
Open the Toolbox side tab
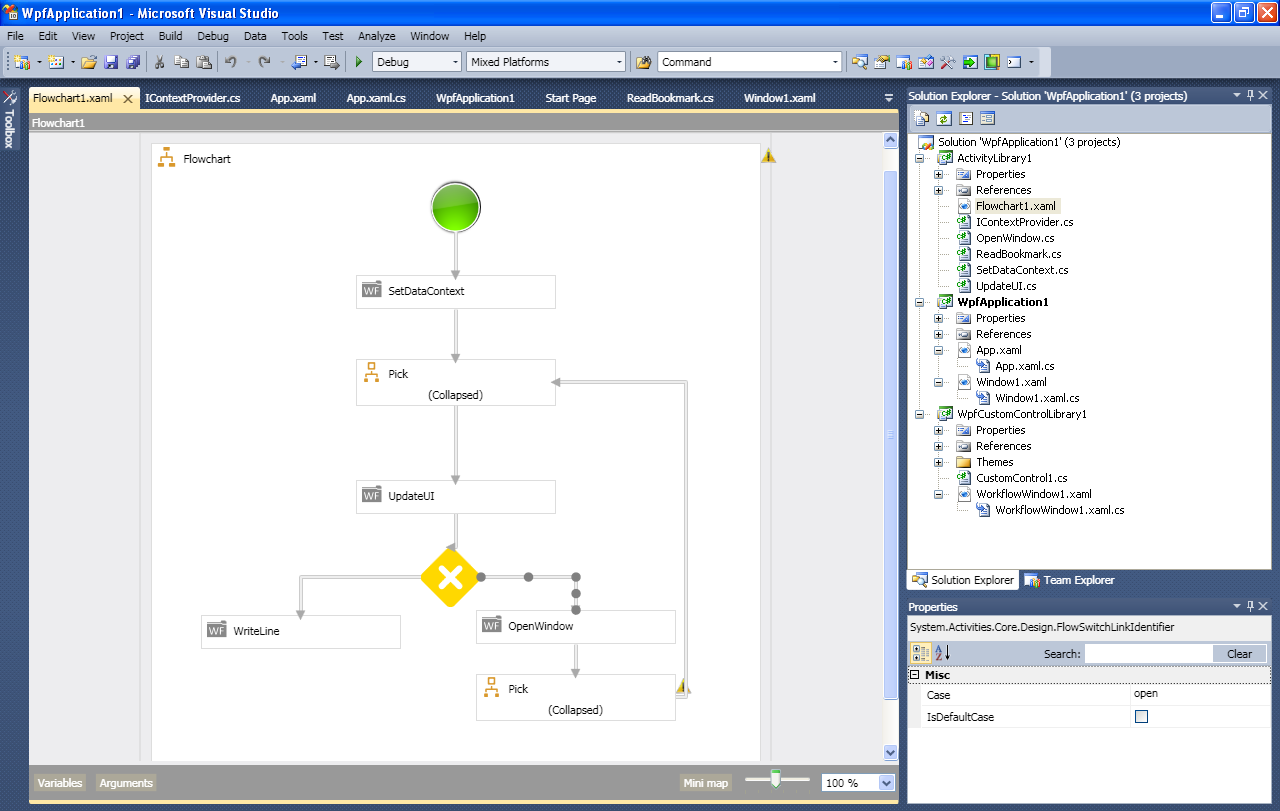point(9,120)
